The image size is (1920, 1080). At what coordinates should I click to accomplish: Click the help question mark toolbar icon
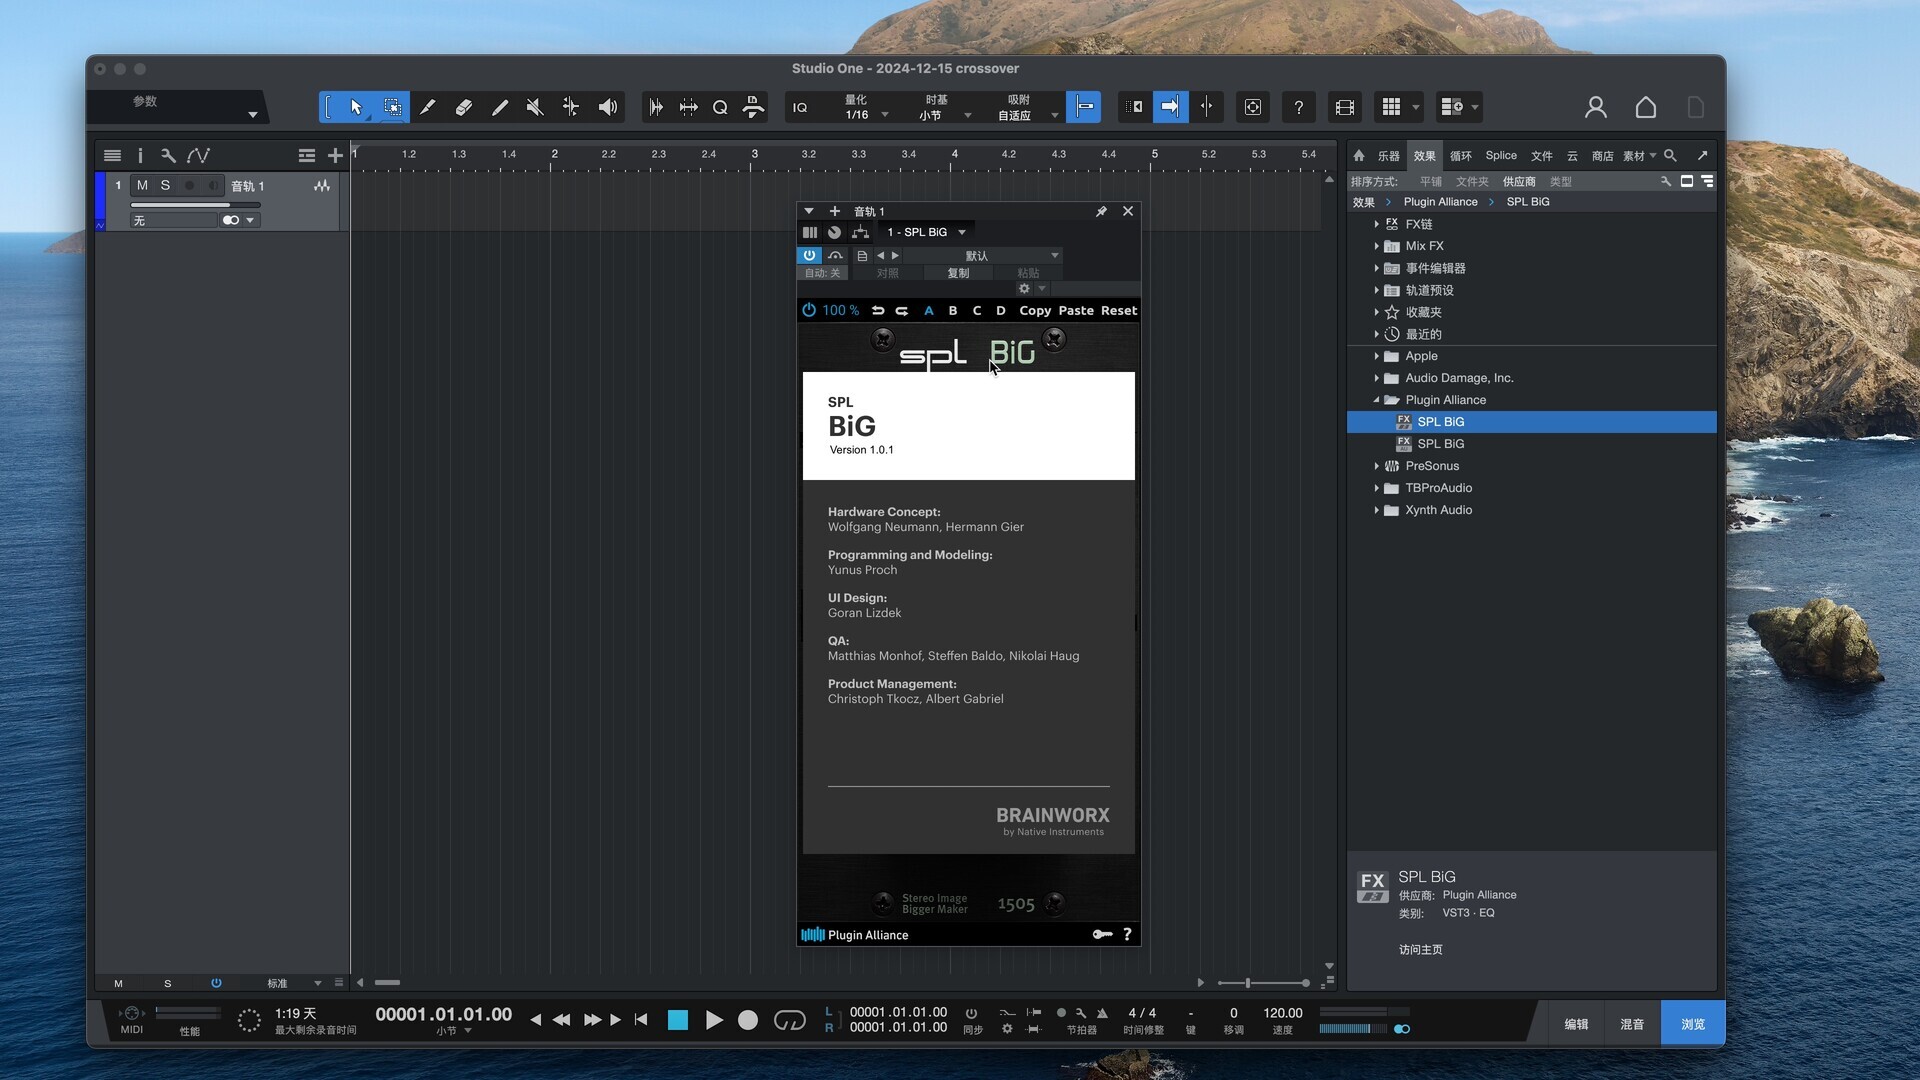coord(1299,107)
